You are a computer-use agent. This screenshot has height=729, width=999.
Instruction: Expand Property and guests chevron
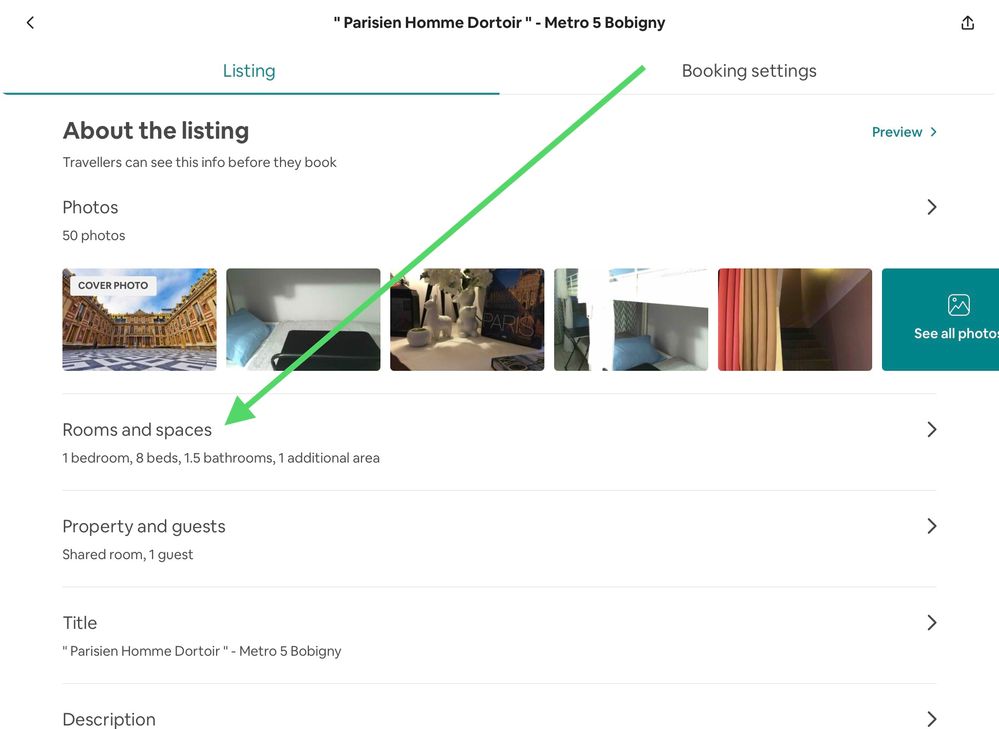click(x=931, y=526)
